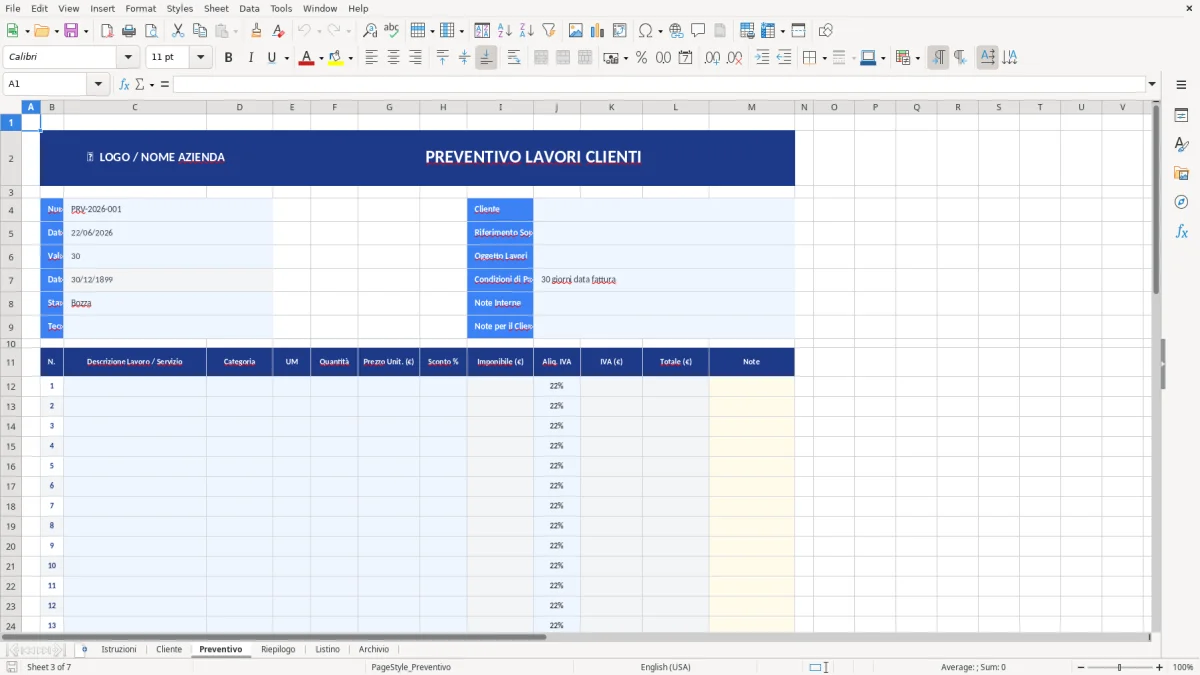
Task: Open the Data menu
Action: coord(249,8)
